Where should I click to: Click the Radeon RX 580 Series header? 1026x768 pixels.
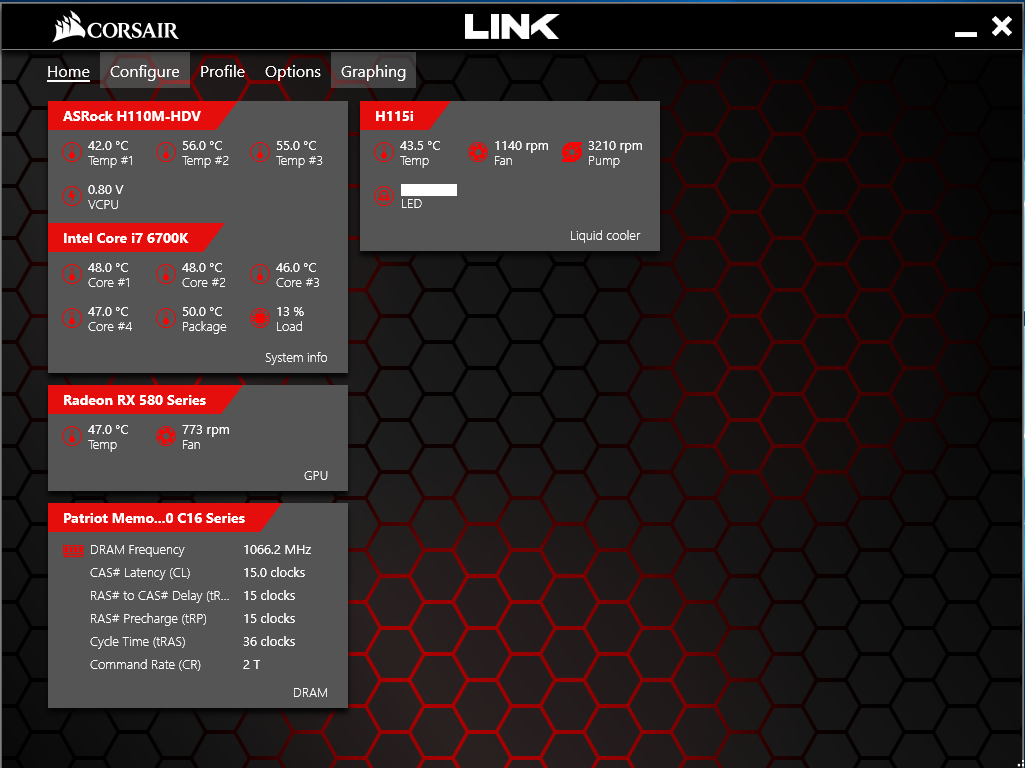[x=134, y=400]
